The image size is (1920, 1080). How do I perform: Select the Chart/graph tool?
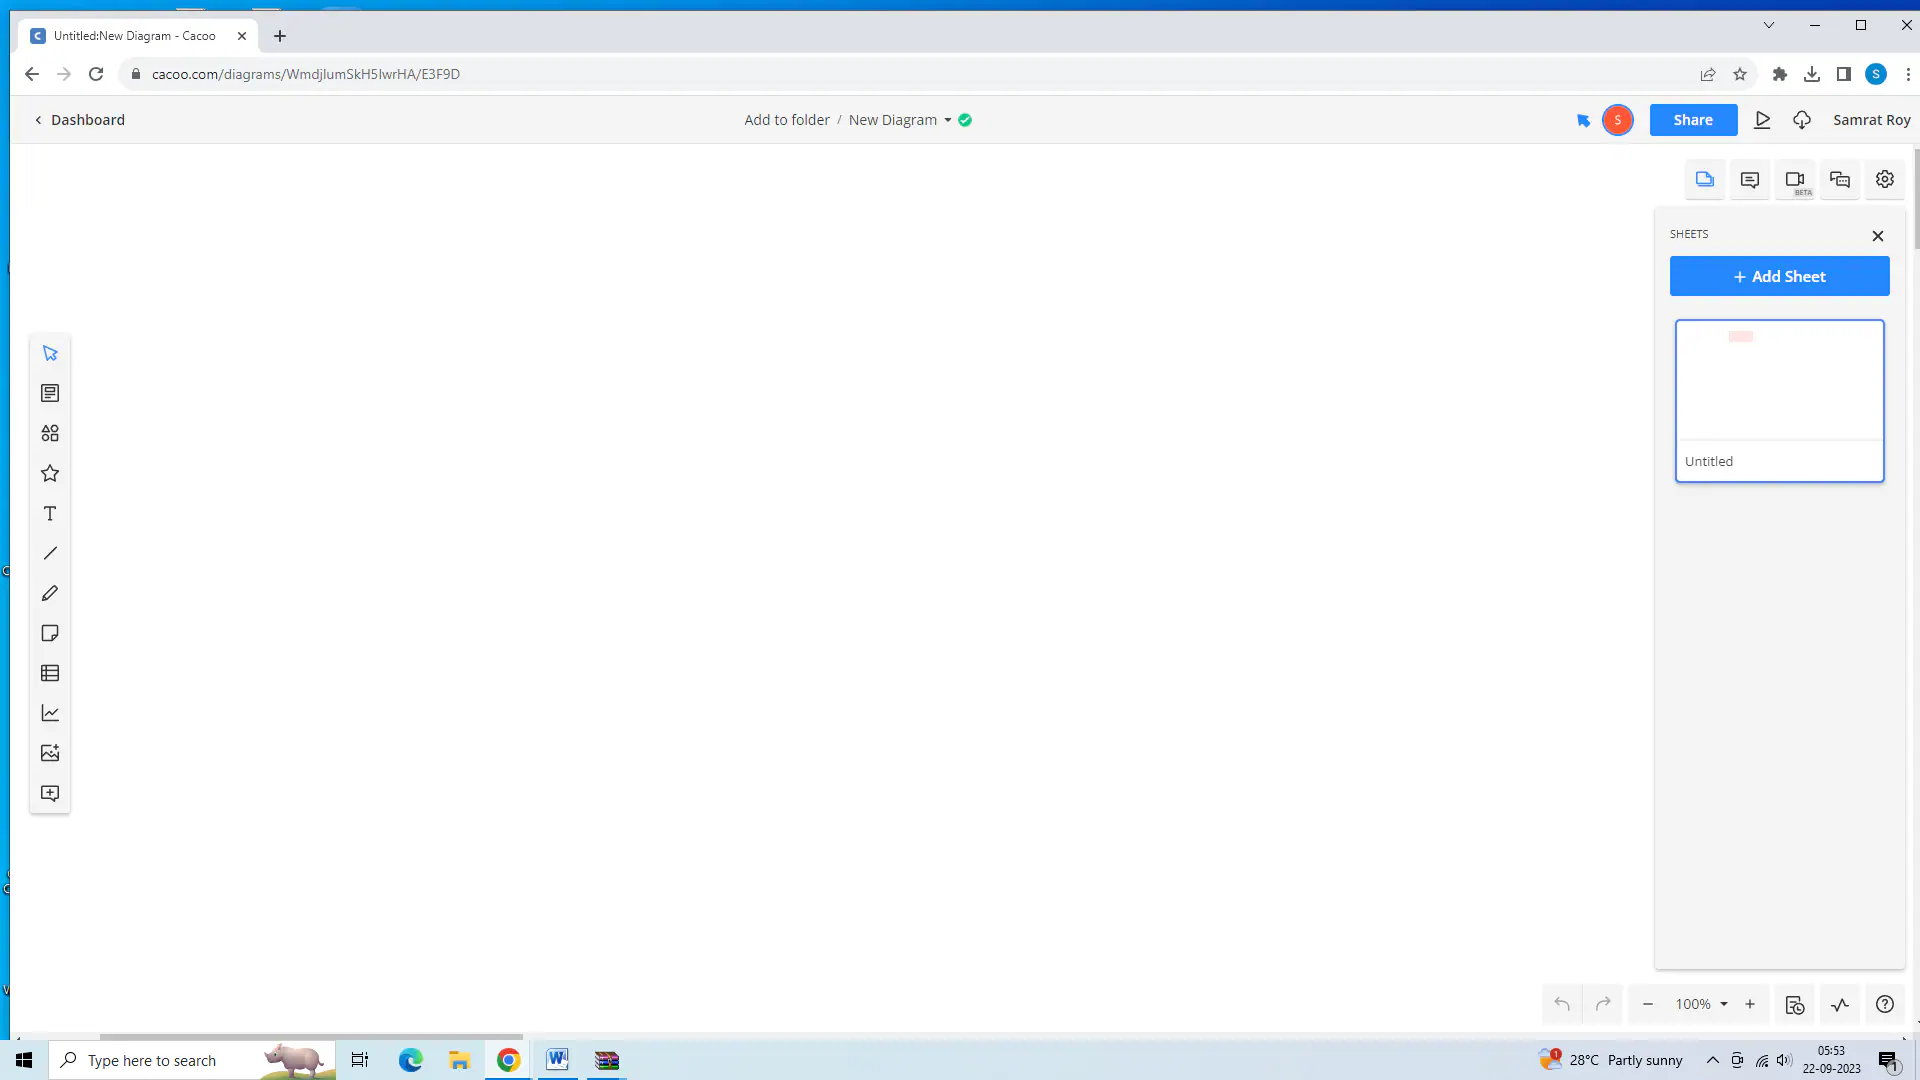[50, 713]
